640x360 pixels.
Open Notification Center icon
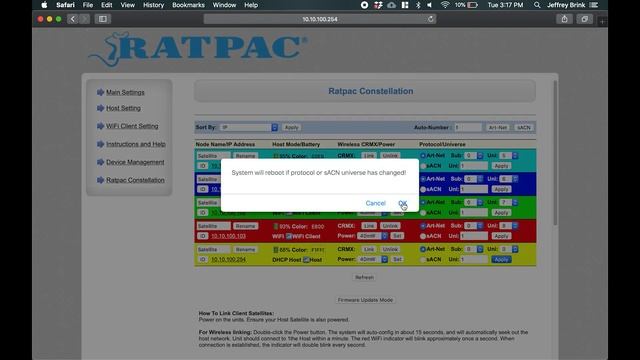tap(594, 5)
